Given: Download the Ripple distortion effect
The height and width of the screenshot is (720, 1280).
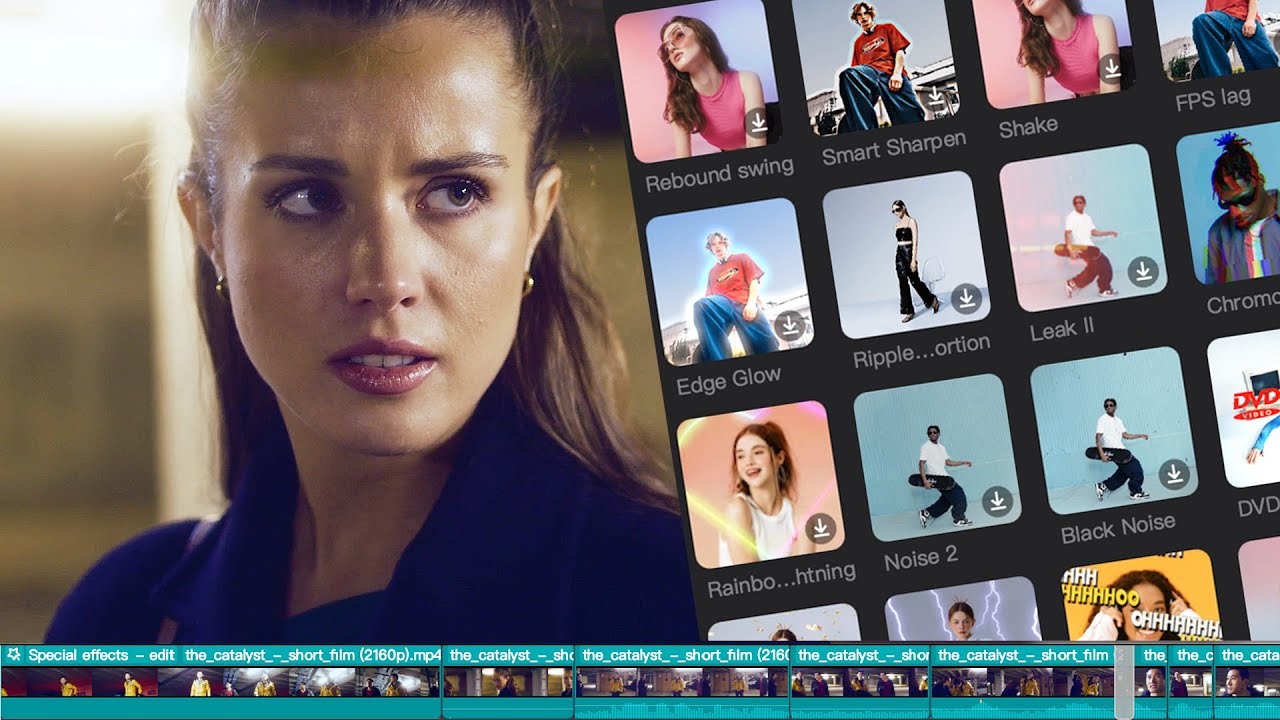Looking at the screenshot, I should (966, 298).
